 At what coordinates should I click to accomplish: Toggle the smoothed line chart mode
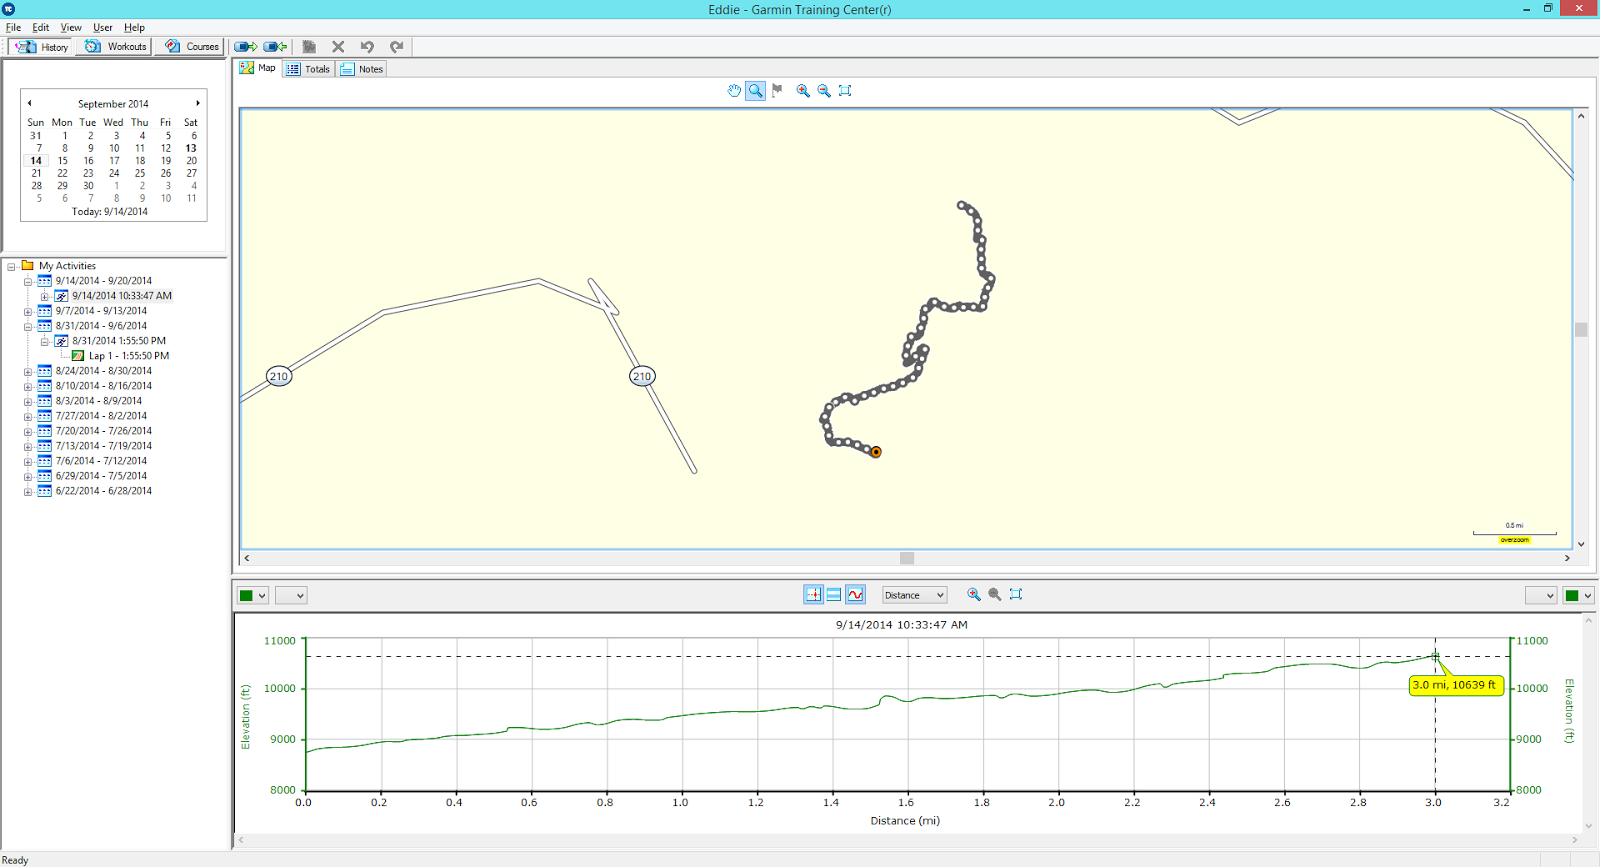click(x=855, y=594)
